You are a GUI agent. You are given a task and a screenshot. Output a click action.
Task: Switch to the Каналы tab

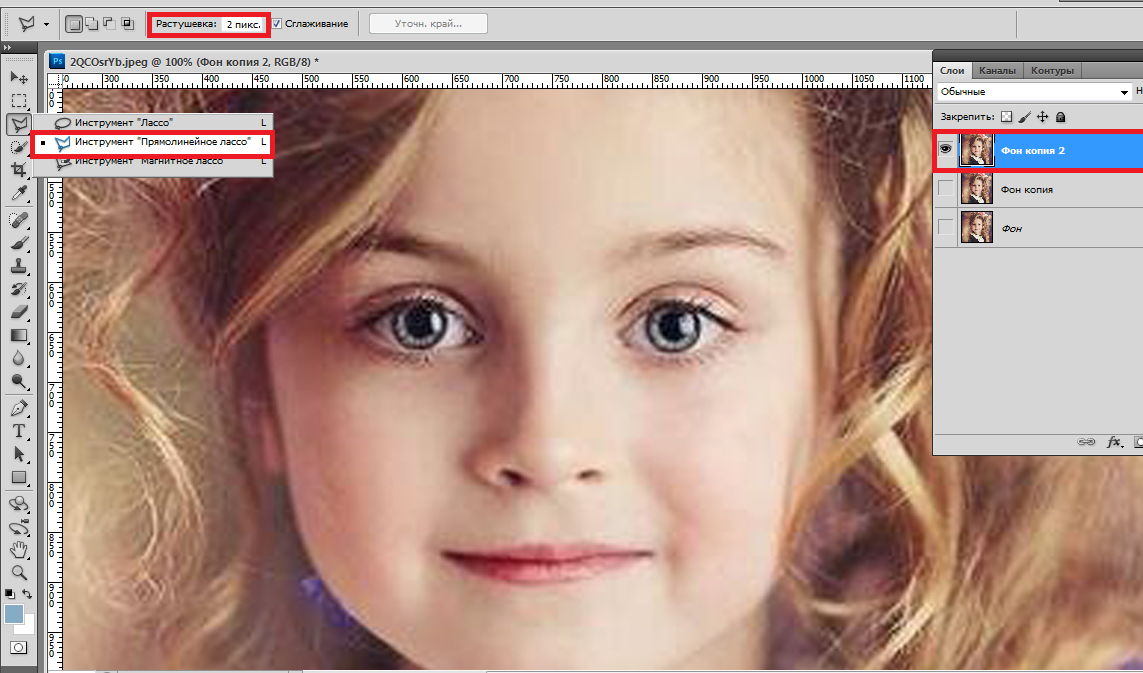(x=997, y=70)
